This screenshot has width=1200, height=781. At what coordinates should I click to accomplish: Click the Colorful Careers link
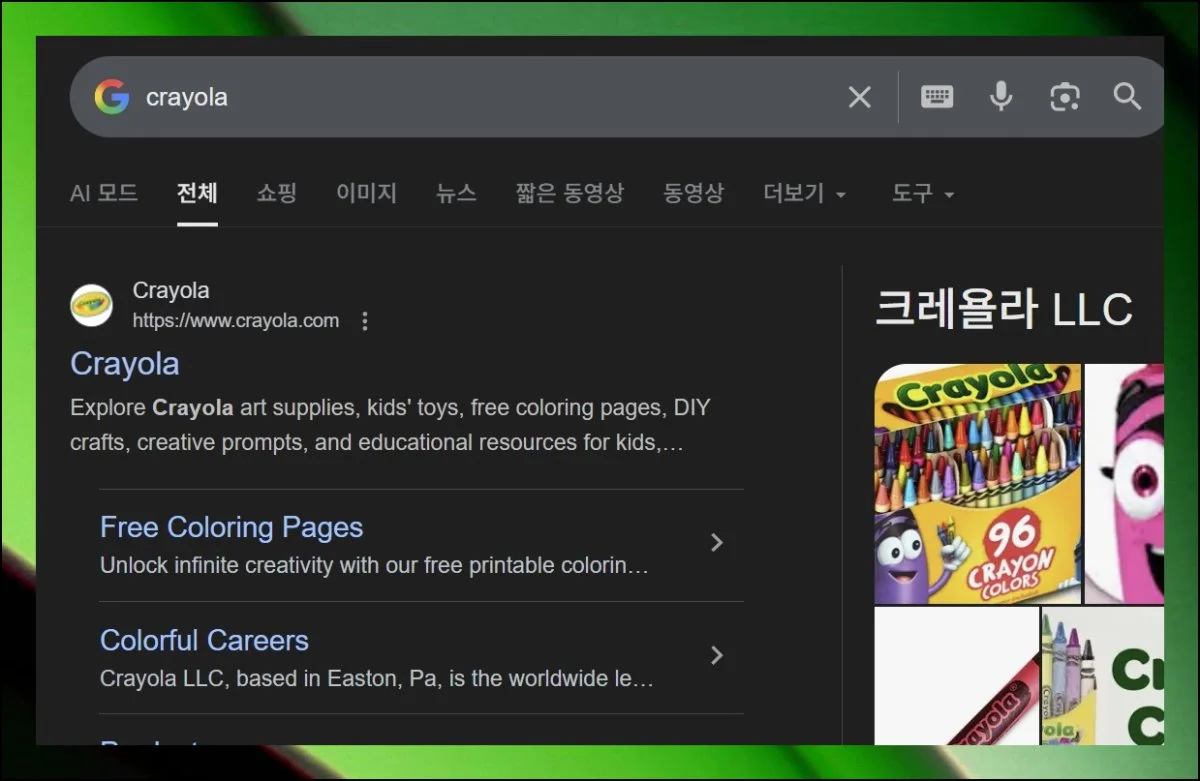pos(204,640)
